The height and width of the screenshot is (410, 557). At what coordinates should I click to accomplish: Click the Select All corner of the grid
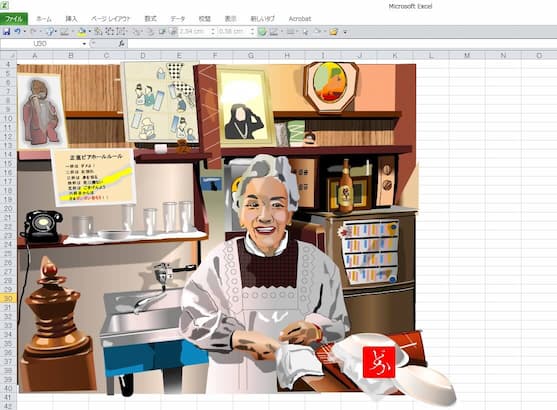pos(8,55)
